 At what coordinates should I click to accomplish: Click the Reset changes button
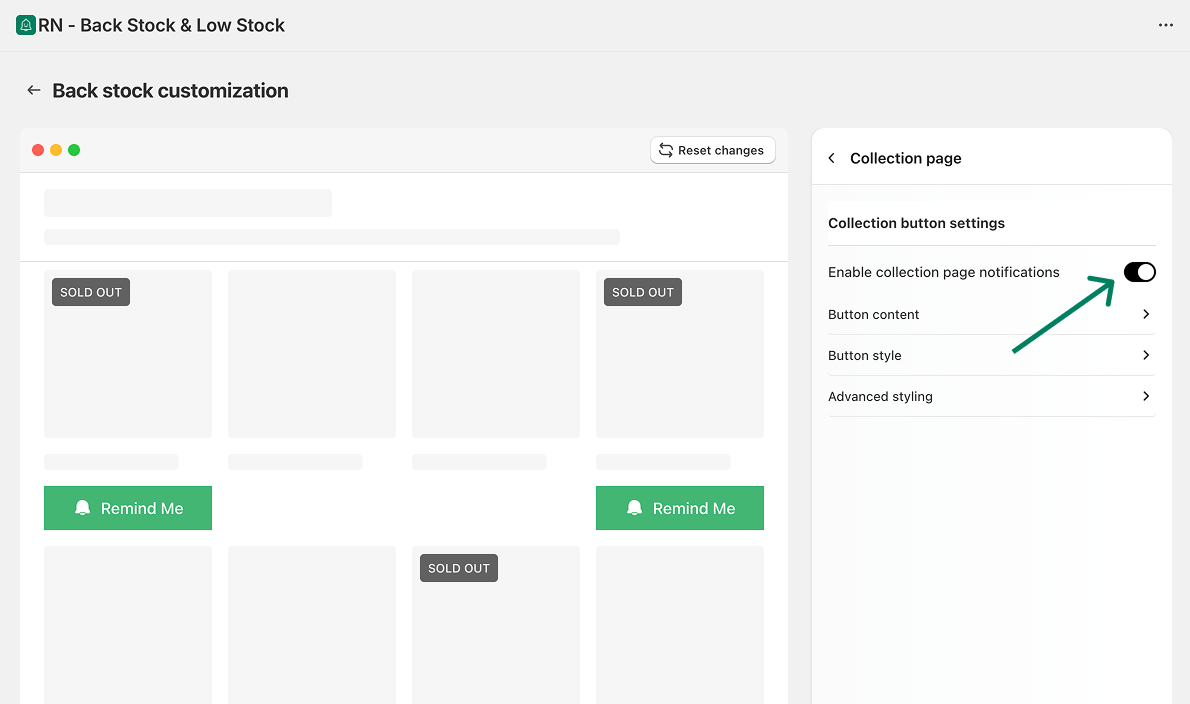pos(712,150)
